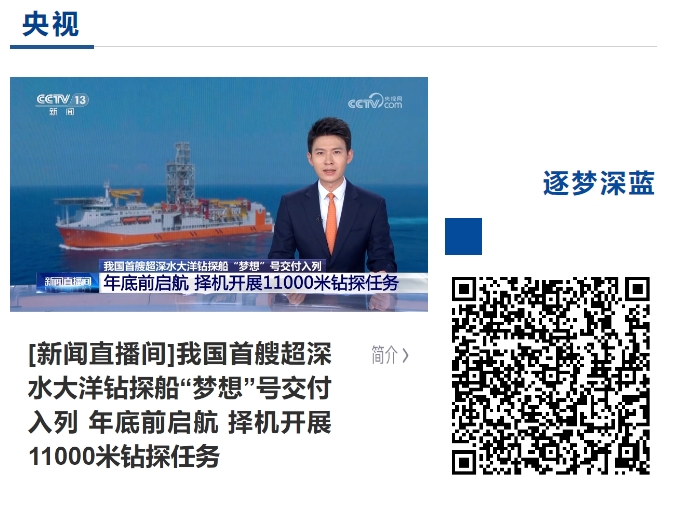Click the upper caption “梦想”号交付入列 strip
This screenshot has width=685, height=517.
(x=212, y=266)
